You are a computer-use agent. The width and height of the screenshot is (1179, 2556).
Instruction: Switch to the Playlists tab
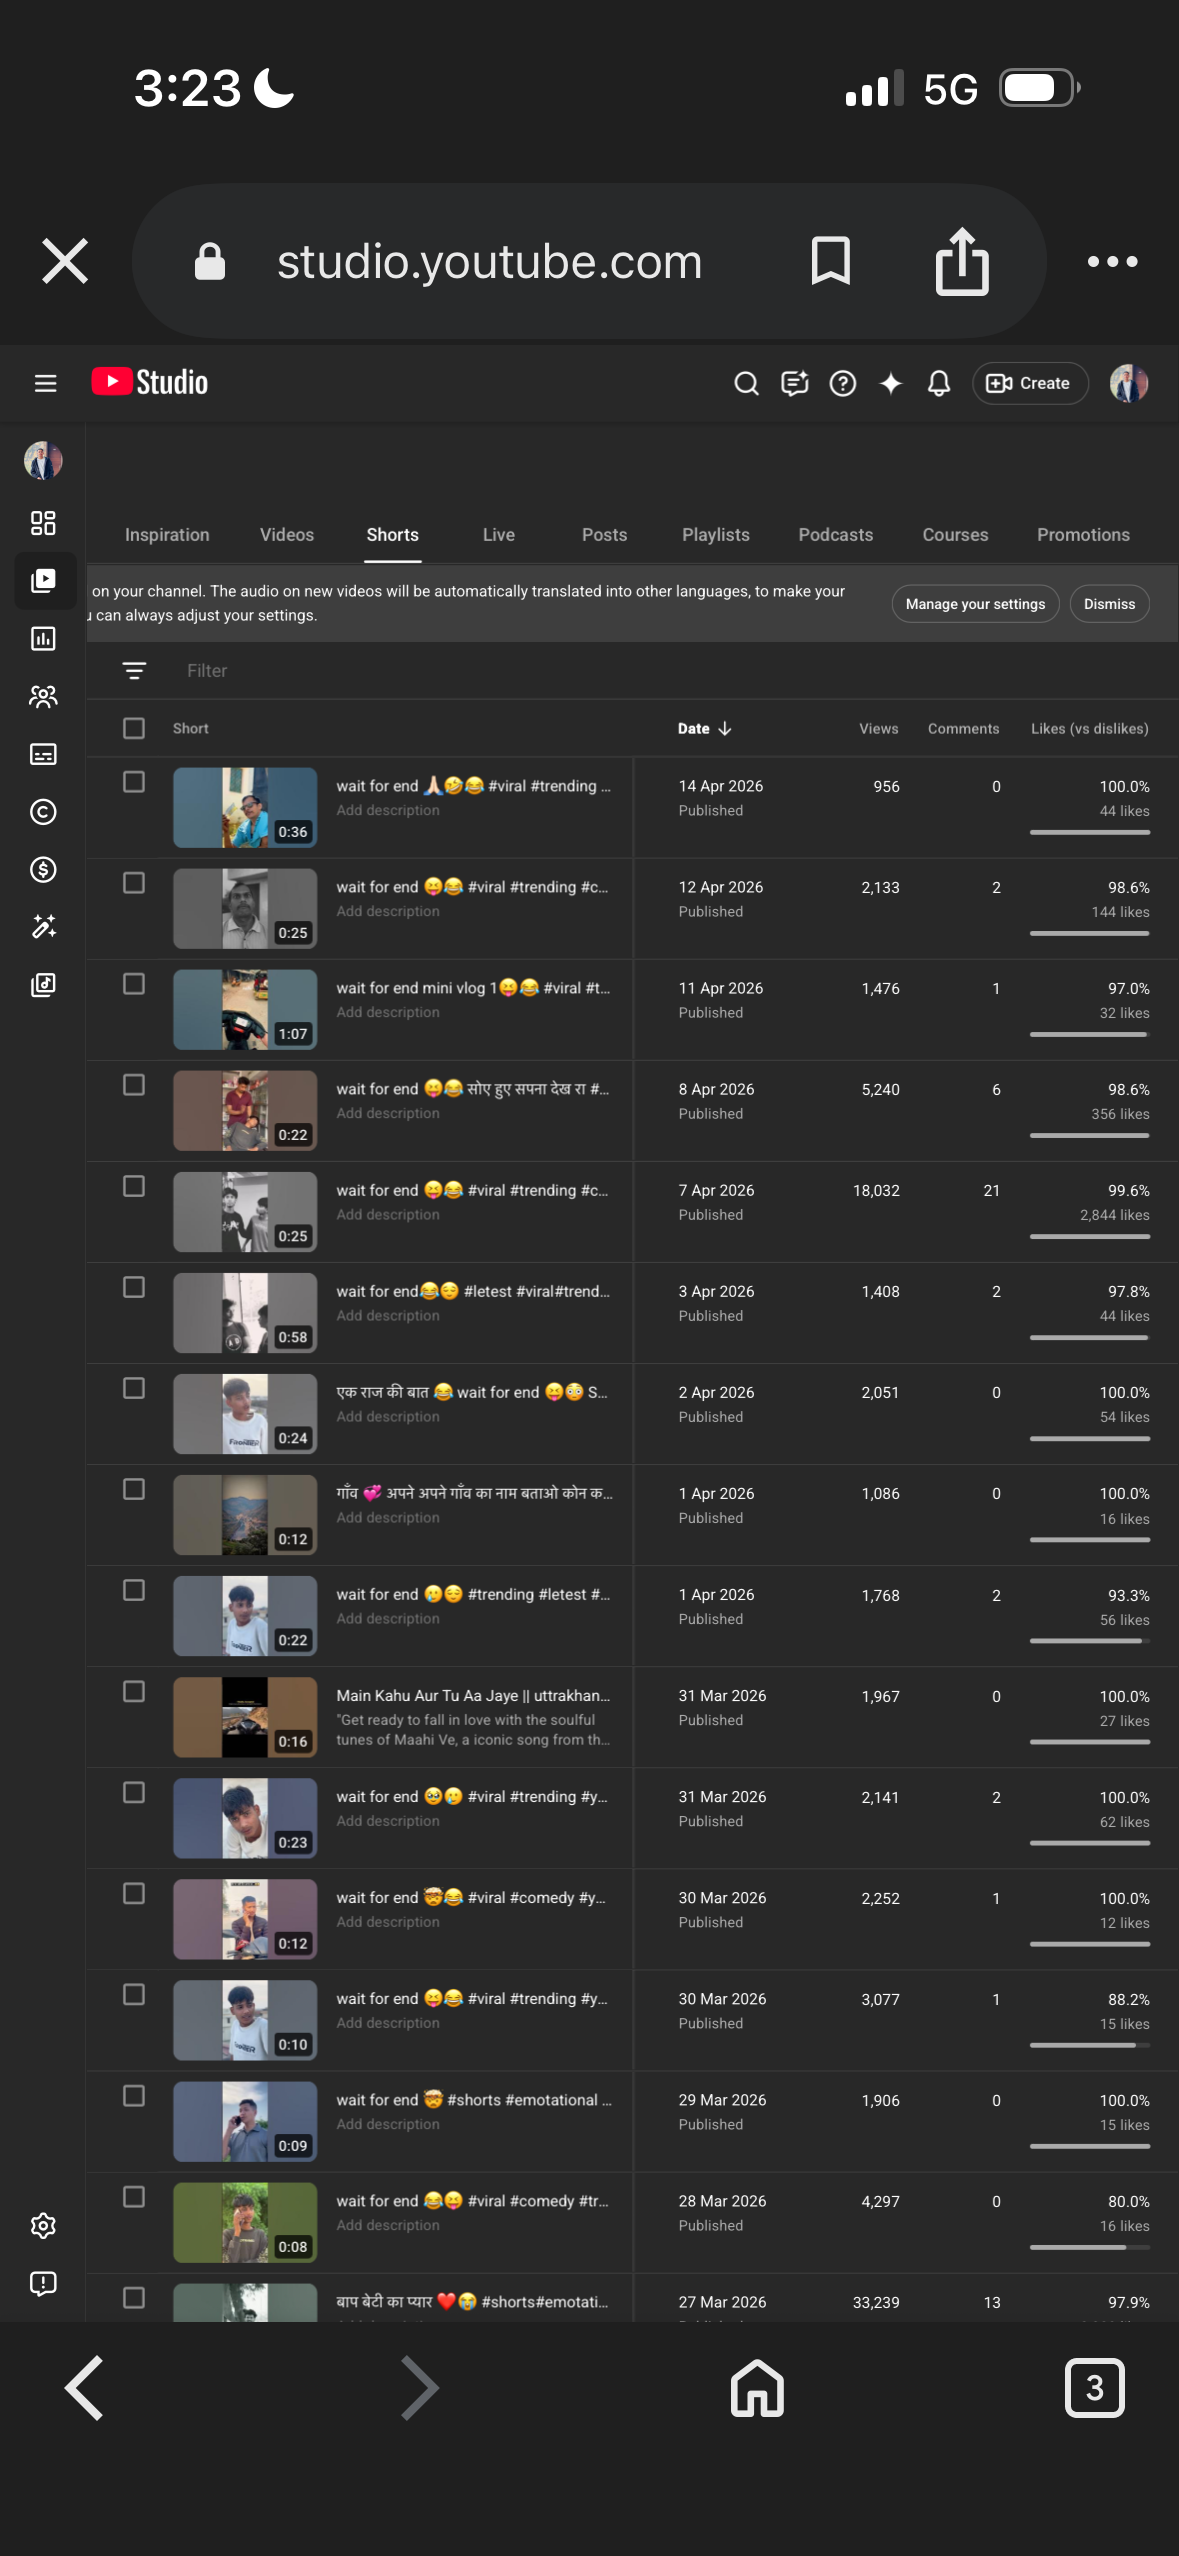[715, 535]
